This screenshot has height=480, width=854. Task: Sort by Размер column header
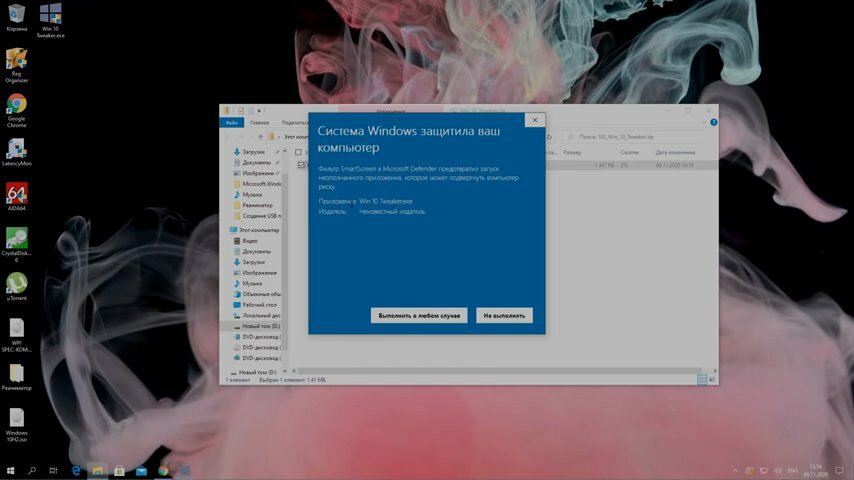click(572, 153)
